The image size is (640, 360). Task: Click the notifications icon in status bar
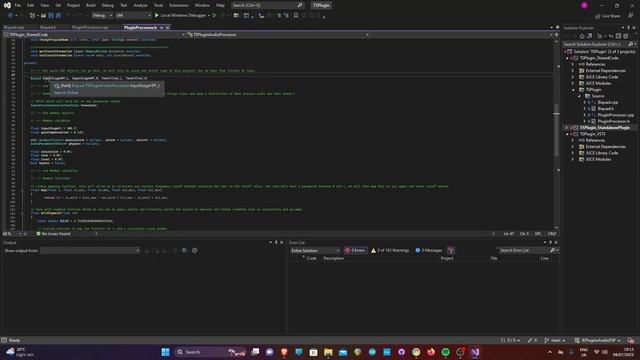click(x=631, y=340)
